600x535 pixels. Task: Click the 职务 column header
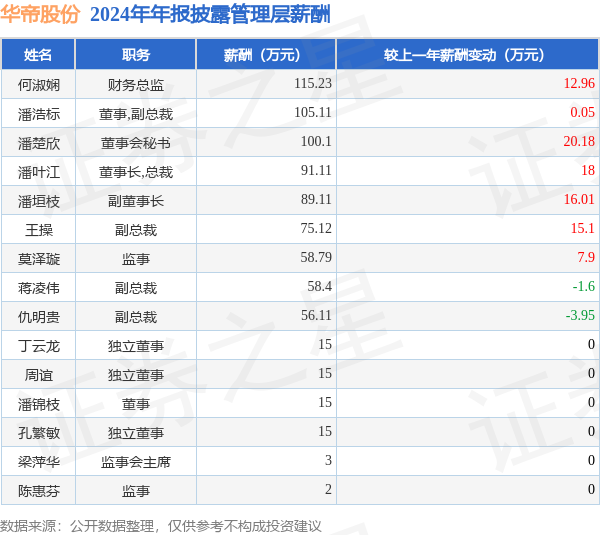136,55
